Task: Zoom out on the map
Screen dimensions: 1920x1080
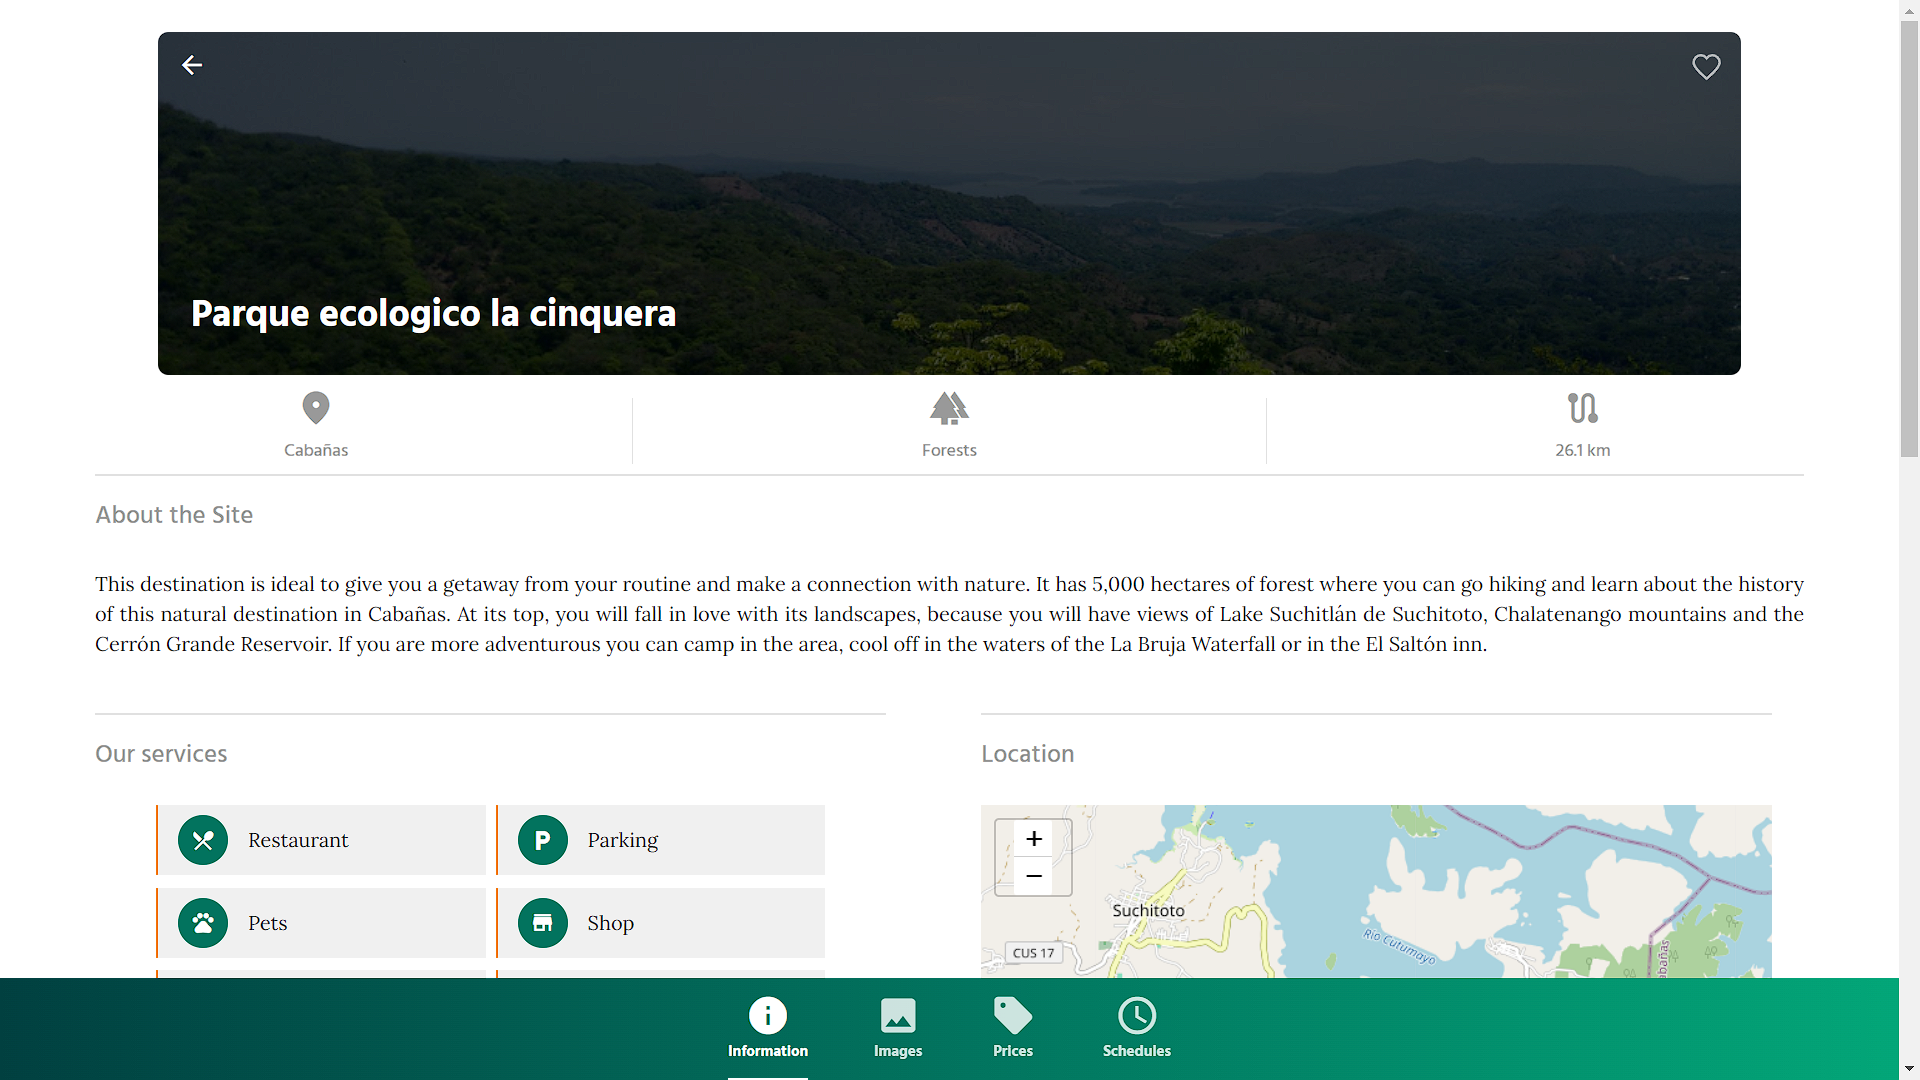Action: point(1034,876)
